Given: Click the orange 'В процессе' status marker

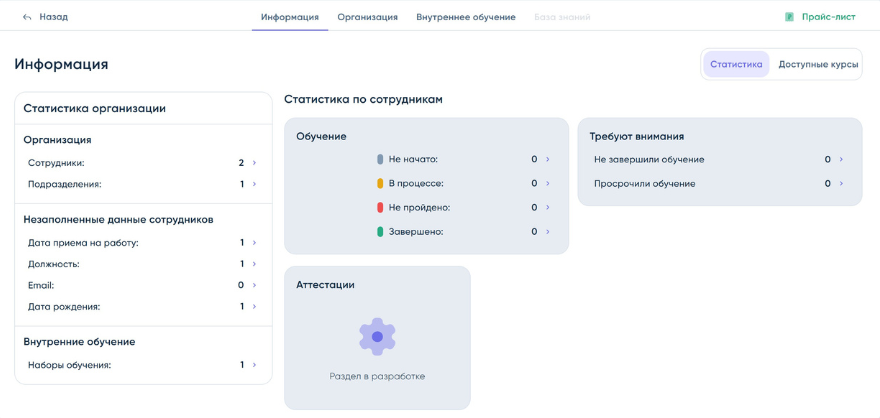Looking at the screenshot, I should (380, 184).
